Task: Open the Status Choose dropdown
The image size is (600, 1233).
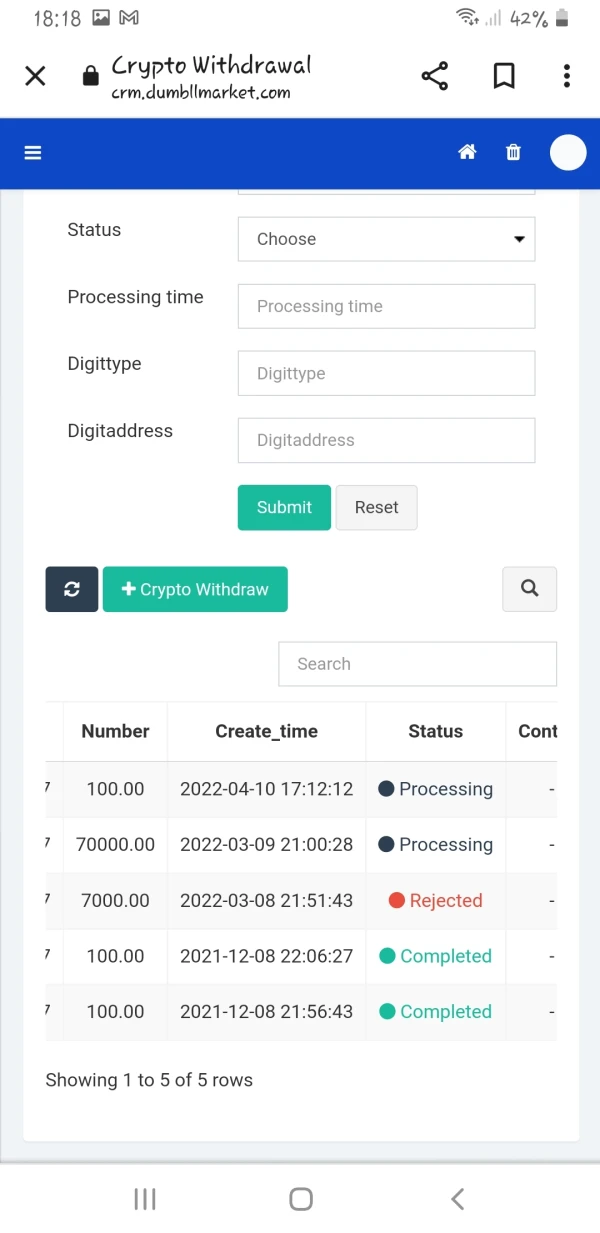Action: pos(386,239)
